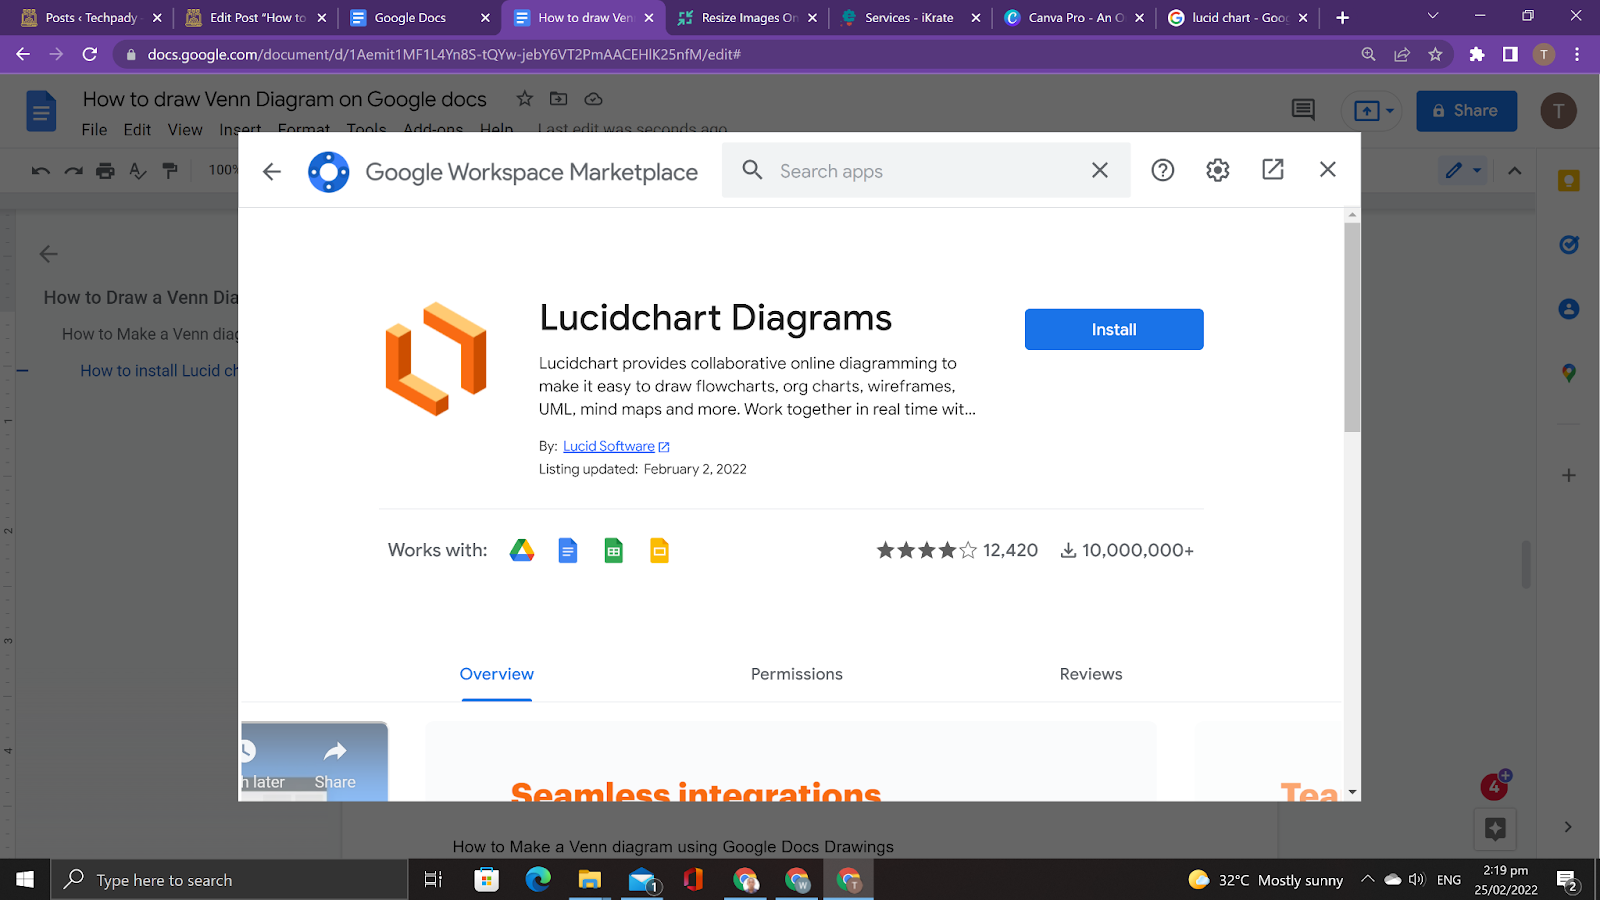Viewport: 1600px width, 900px height.
Task: Open the View menu in Docs
Action: [185, 130]
